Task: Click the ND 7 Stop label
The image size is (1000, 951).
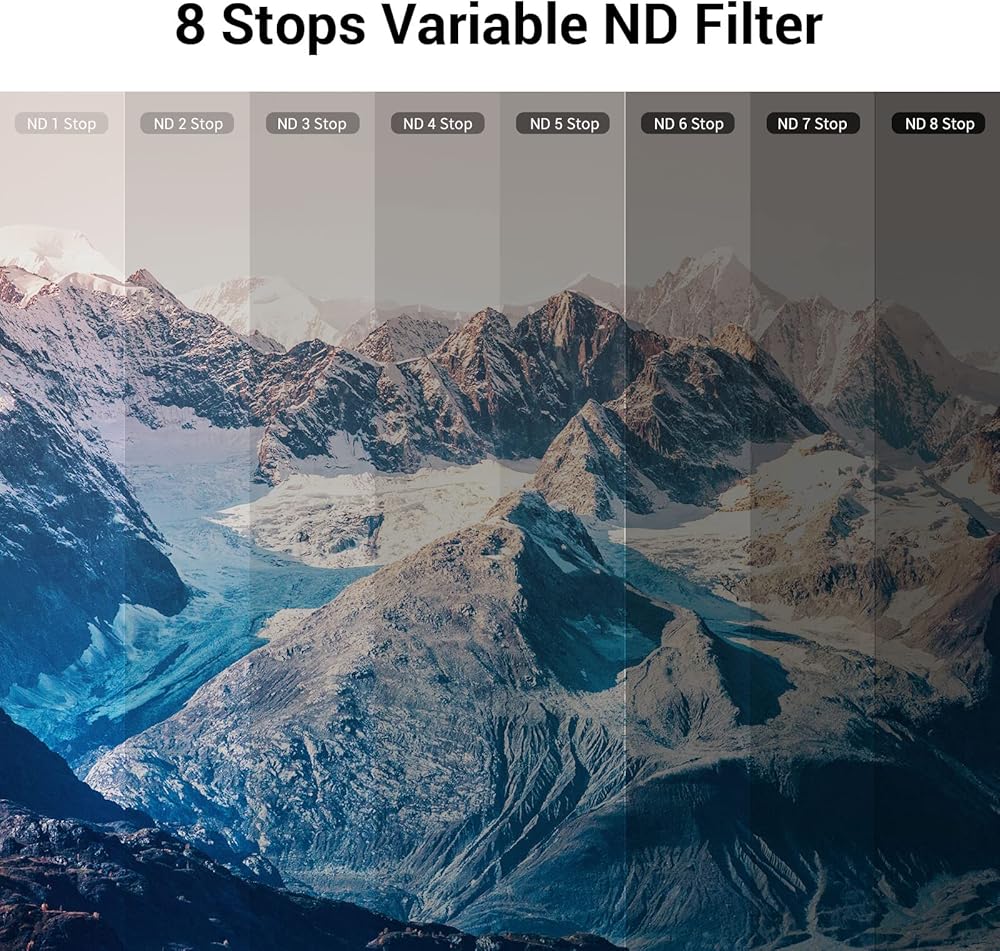Action: (813, 124)
